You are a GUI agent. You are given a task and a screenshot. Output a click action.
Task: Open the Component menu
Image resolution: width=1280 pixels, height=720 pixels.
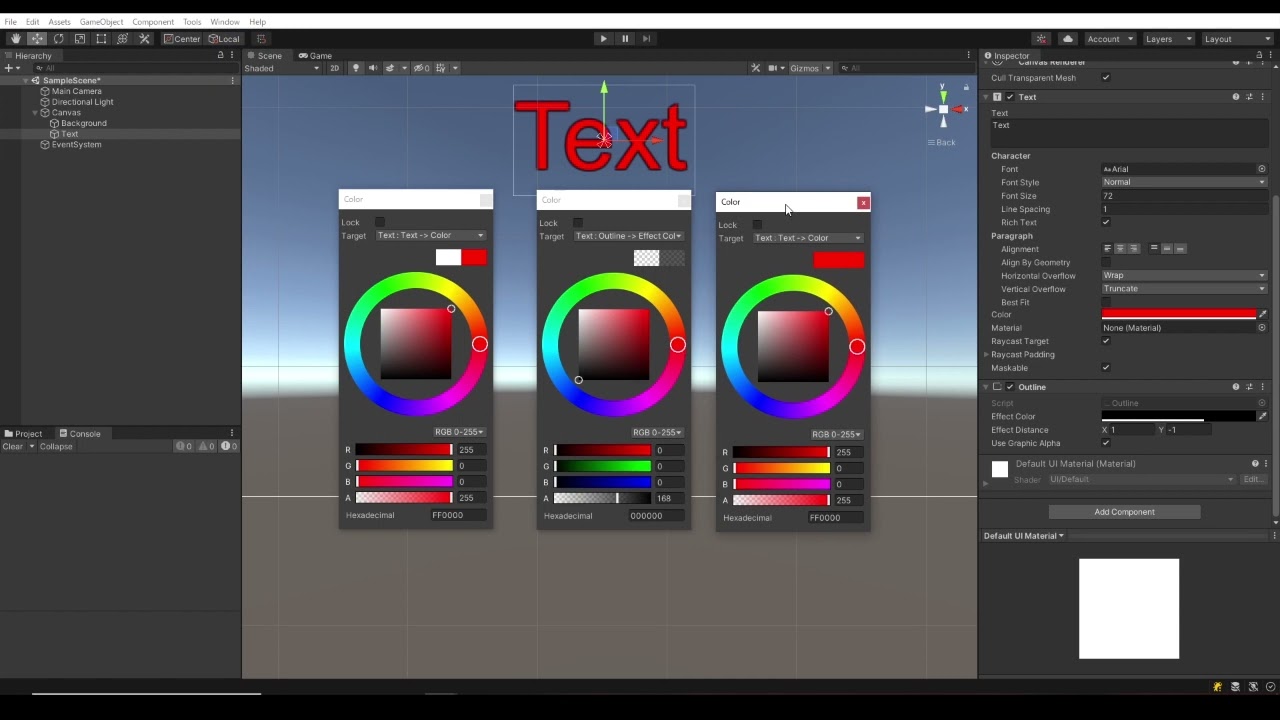tap(153, 22)
